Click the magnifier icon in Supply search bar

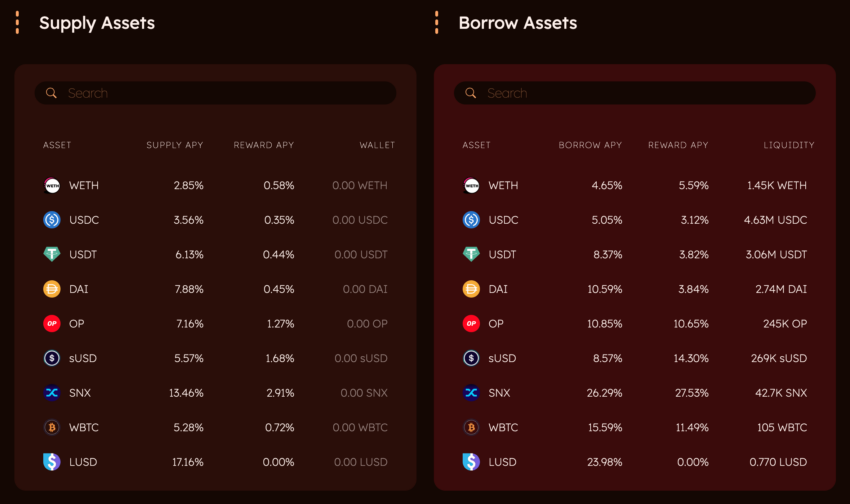tap(51, 93)
